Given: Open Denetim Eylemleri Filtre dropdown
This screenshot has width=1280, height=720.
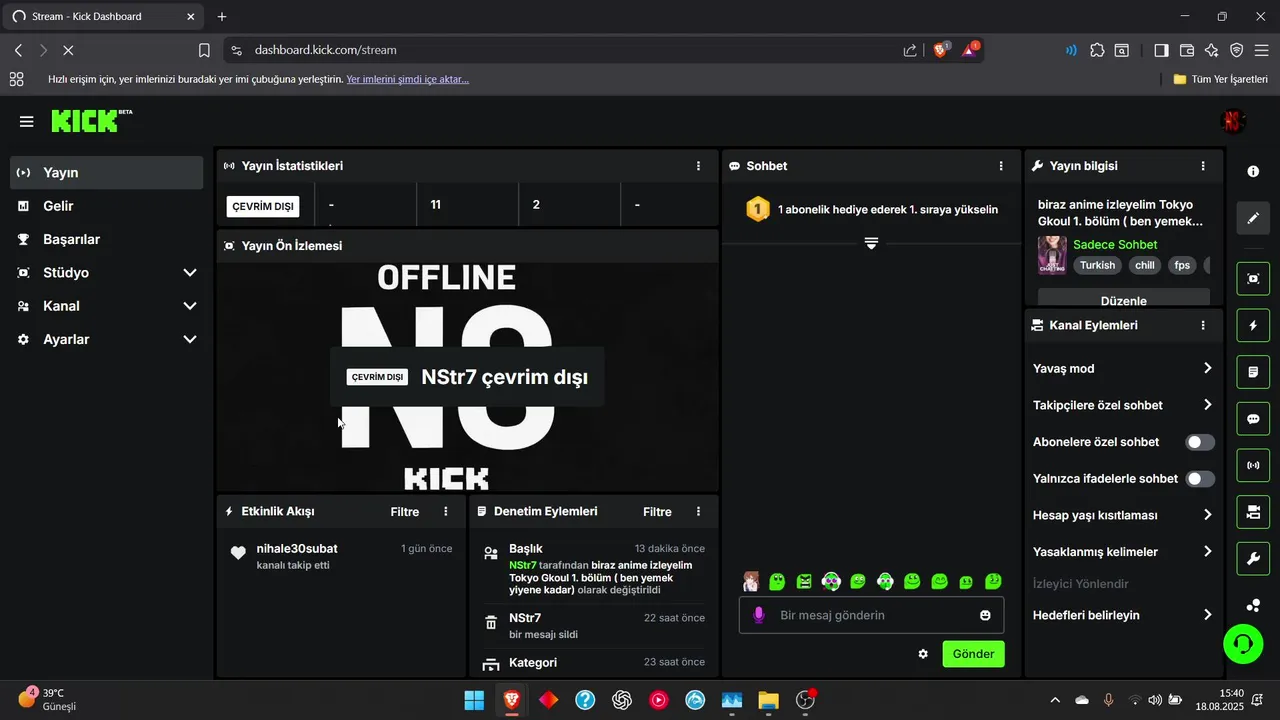Looking at the screenshot, I should pos(657,512).
